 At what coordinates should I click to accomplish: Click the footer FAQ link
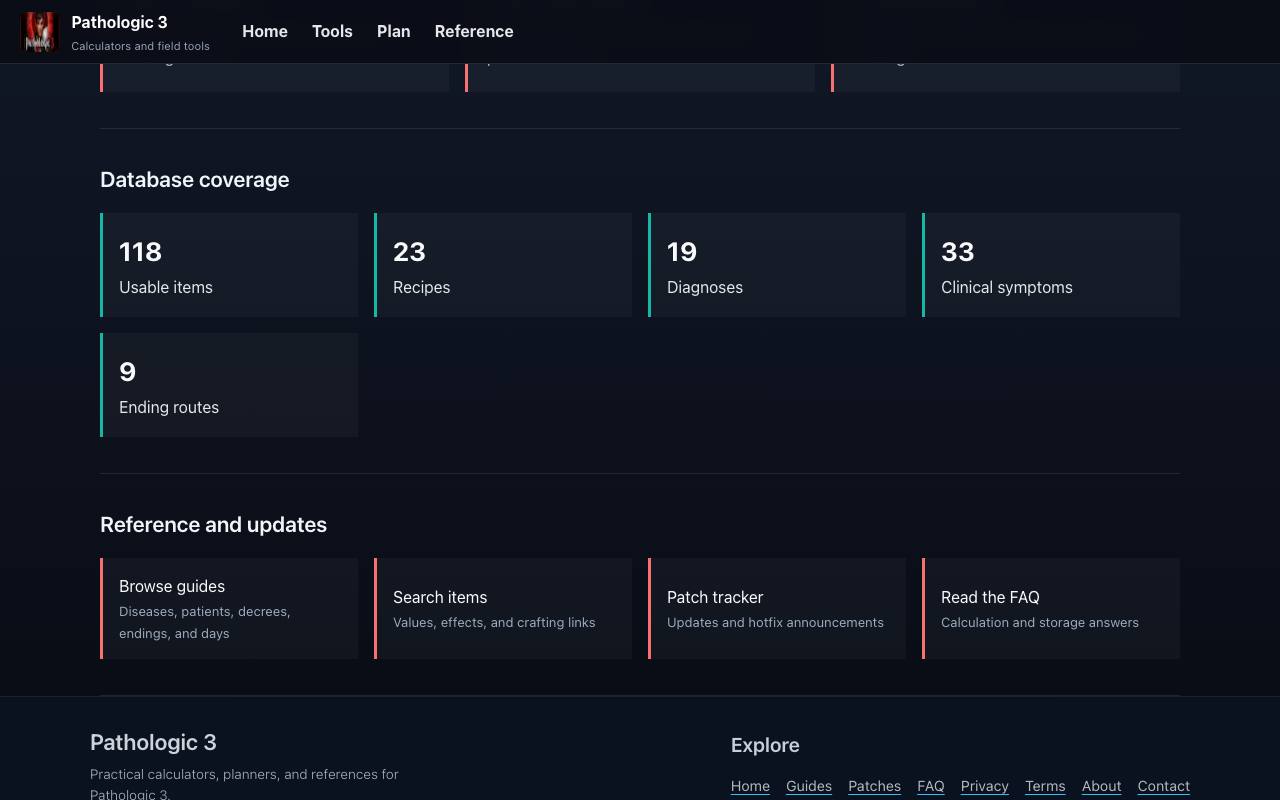[931, 786]
